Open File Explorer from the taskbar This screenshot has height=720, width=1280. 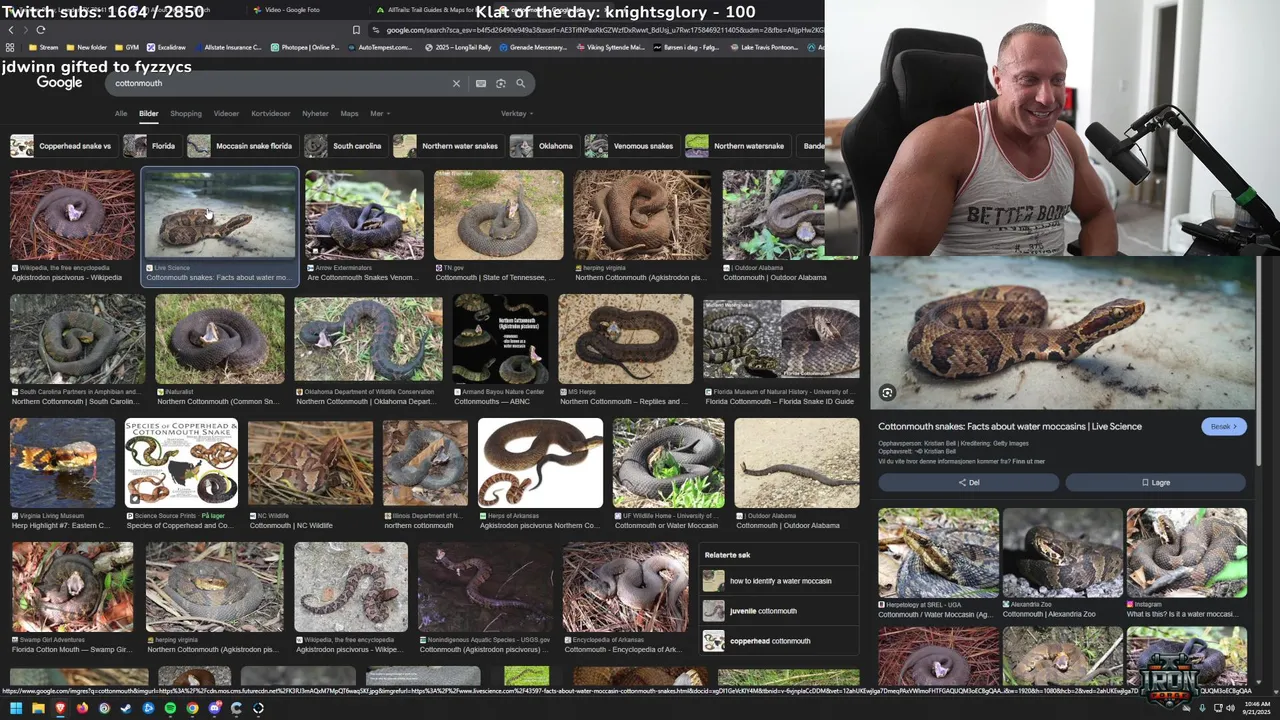pyautogui.click(x=37, y=708)
